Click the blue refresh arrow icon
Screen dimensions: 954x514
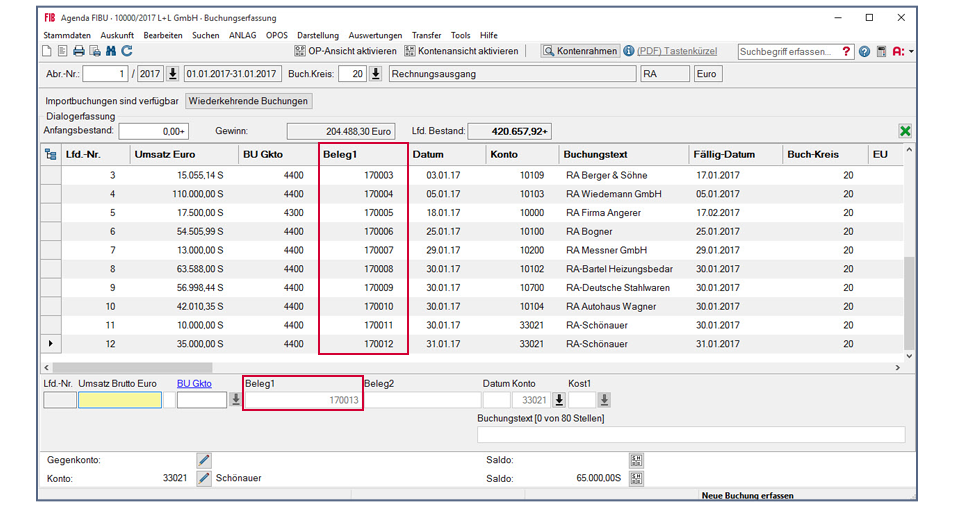click(x=127, y=51)
